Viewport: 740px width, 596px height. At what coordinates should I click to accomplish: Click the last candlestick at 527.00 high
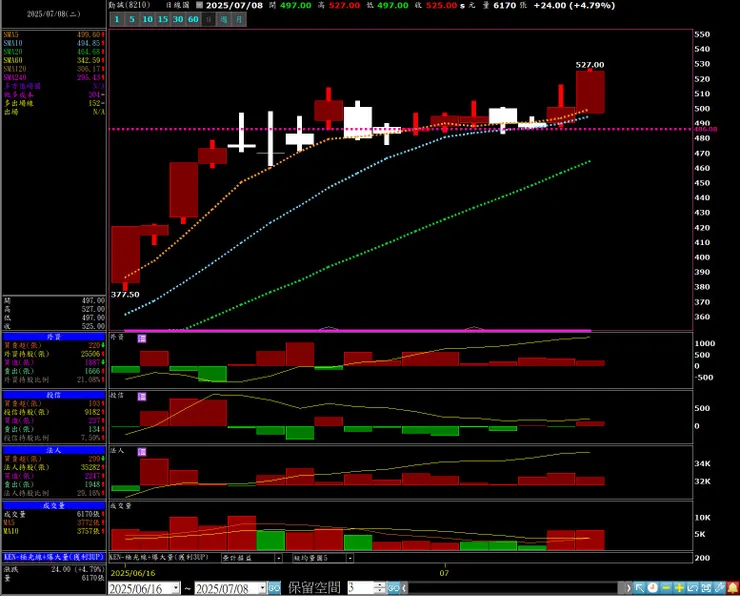point(590,92)
